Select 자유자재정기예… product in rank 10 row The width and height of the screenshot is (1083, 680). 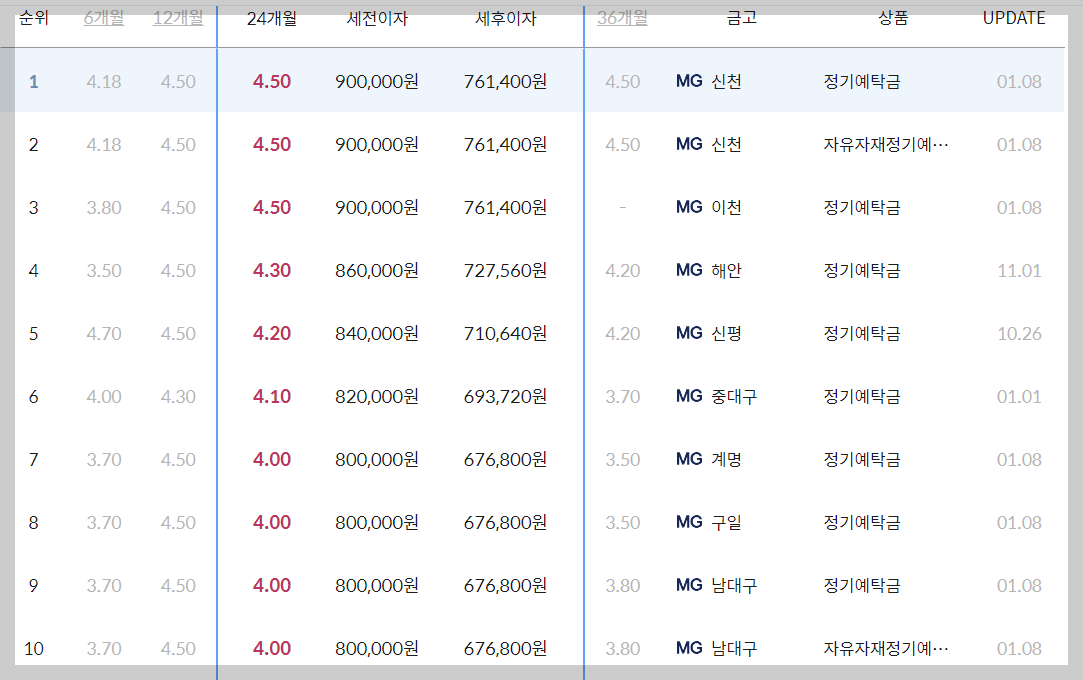tap(885, 648)
